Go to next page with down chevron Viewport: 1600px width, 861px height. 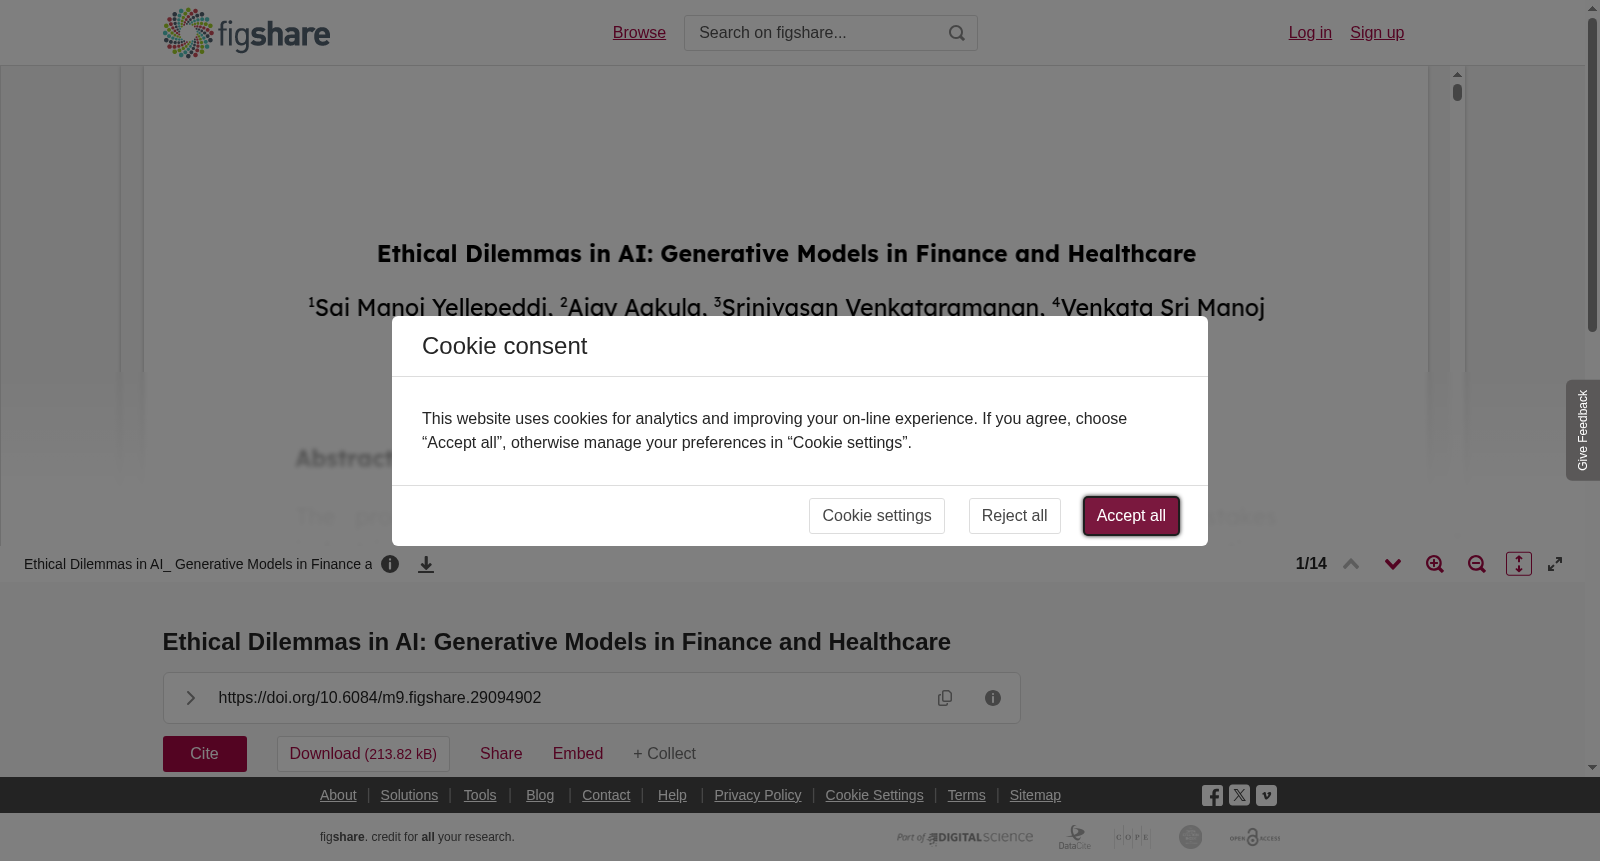pos(1393,564)
